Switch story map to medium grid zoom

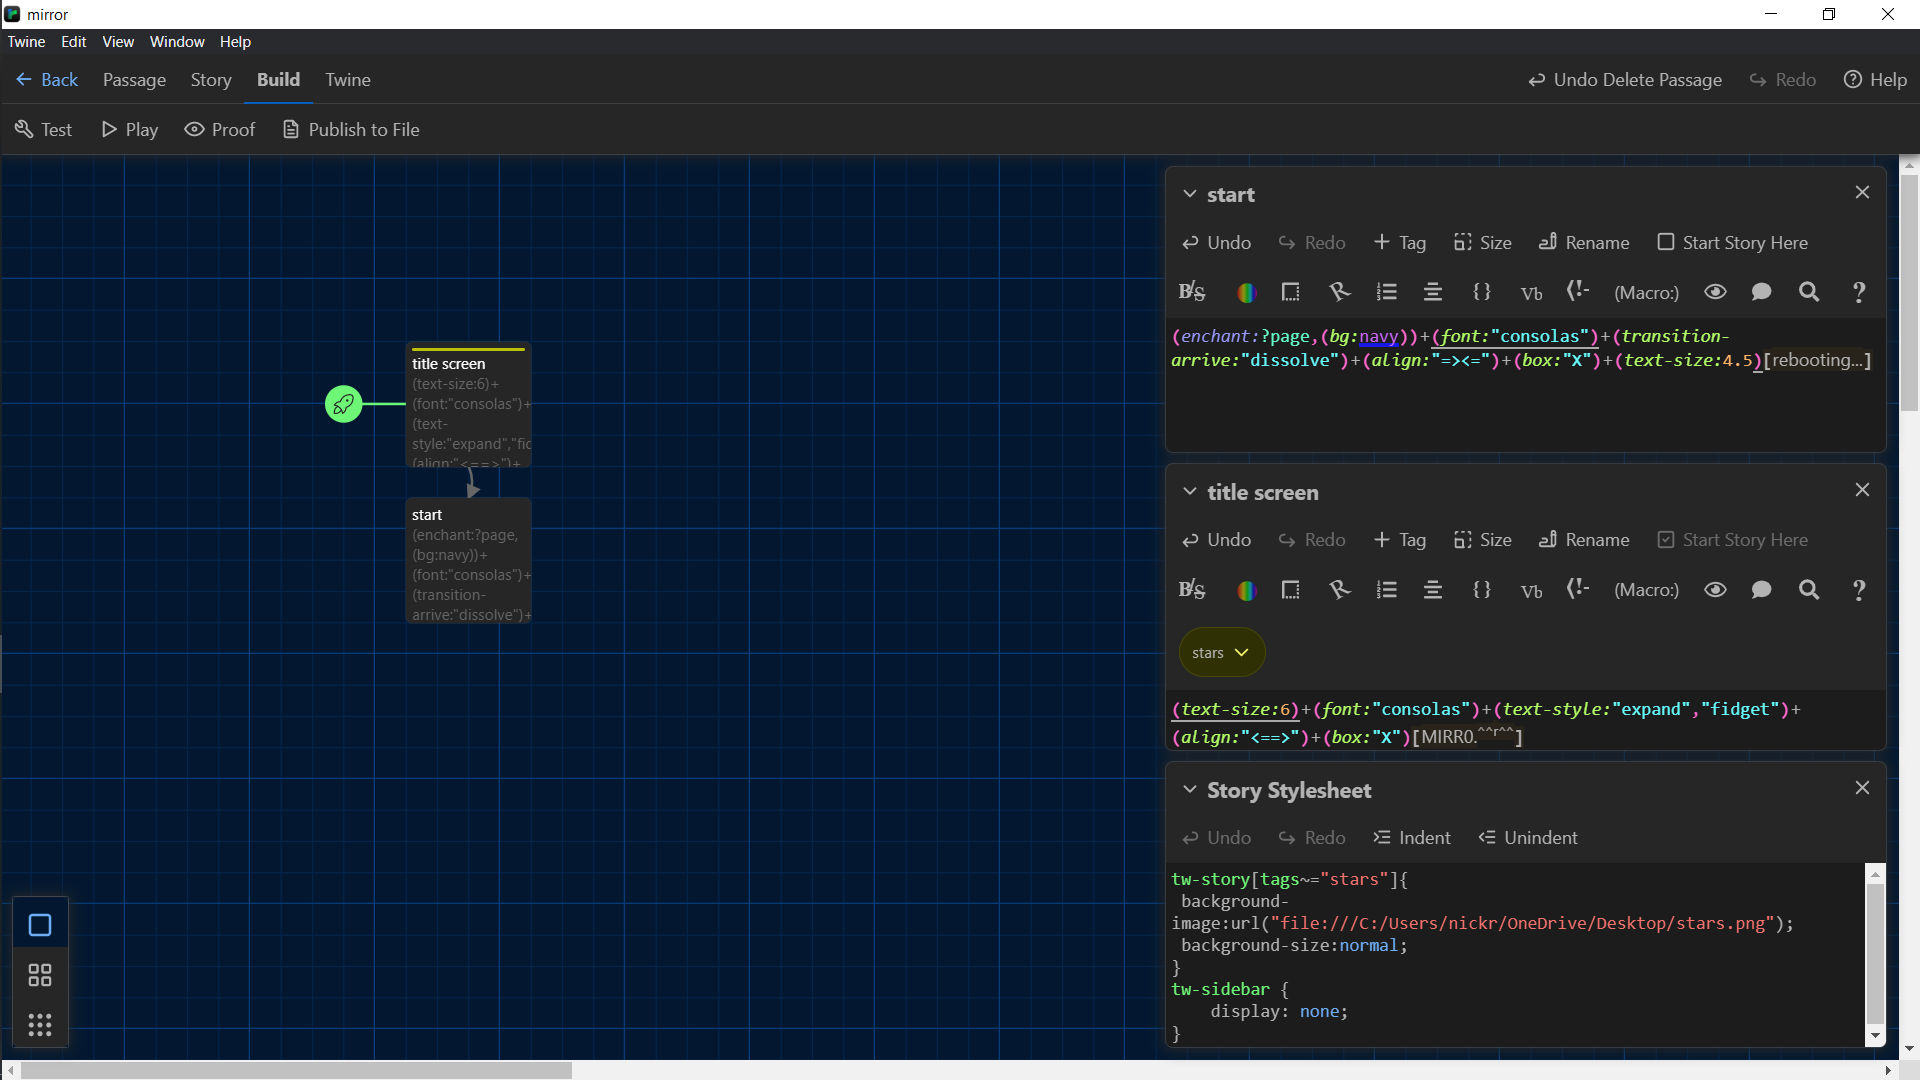point(40,975)
